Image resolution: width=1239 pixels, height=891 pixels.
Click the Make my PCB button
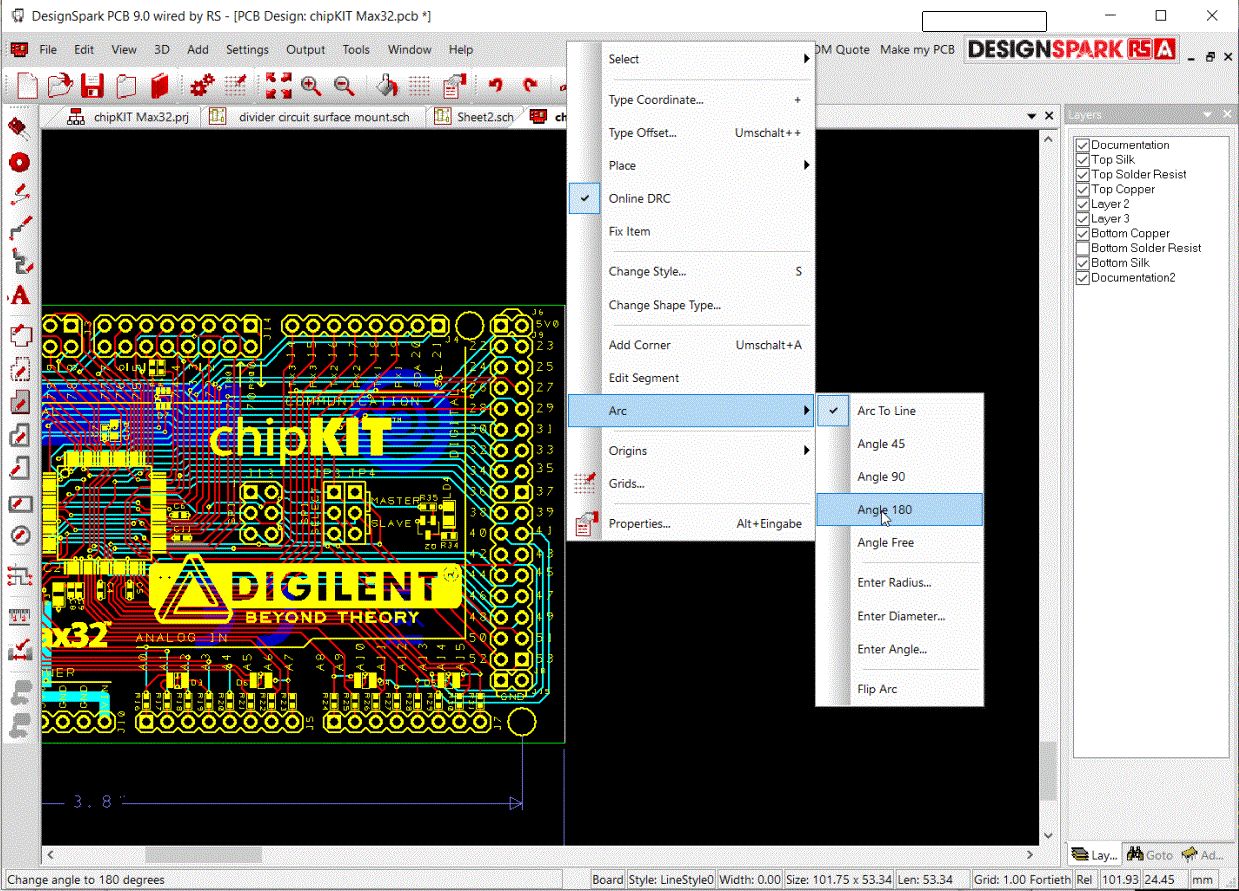point(916,49)
